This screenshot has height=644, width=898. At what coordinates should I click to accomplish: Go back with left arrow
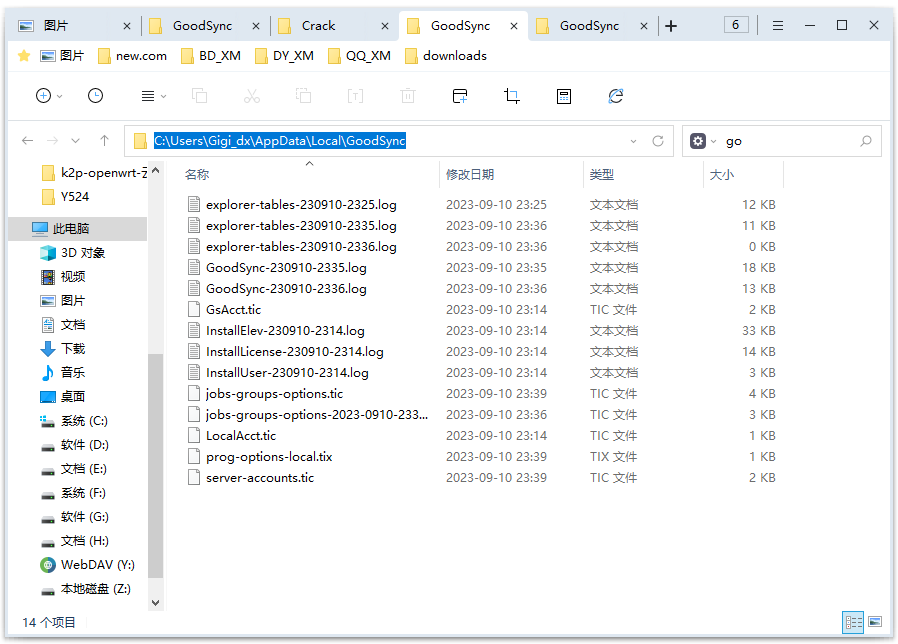[x=27, y=140]
